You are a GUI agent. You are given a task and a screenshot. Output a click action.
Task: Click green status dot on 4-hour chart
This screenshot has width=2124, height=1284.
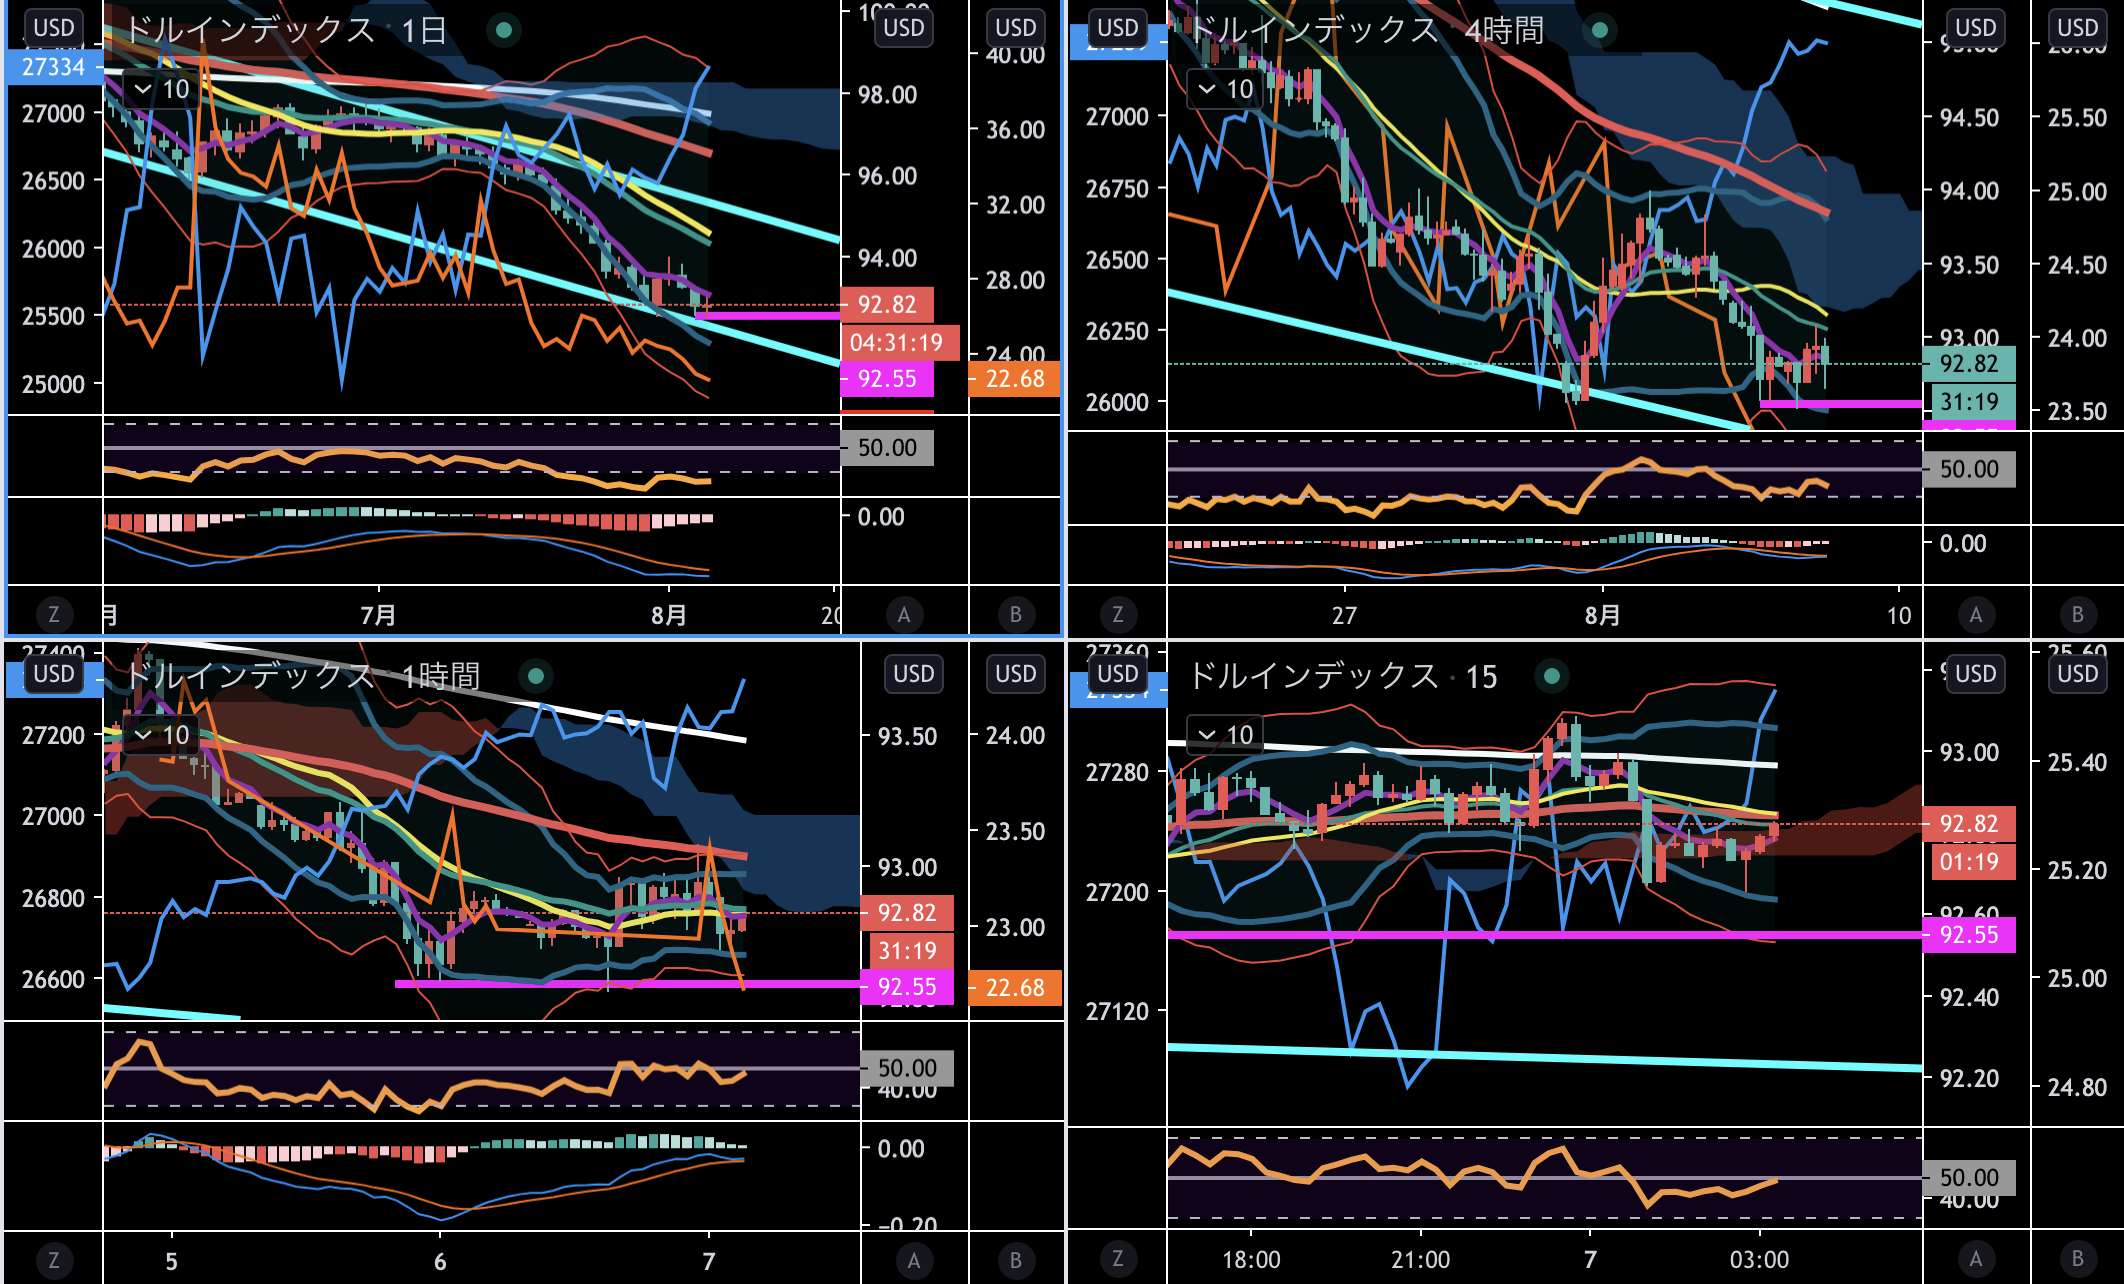tap(1600, 30)
